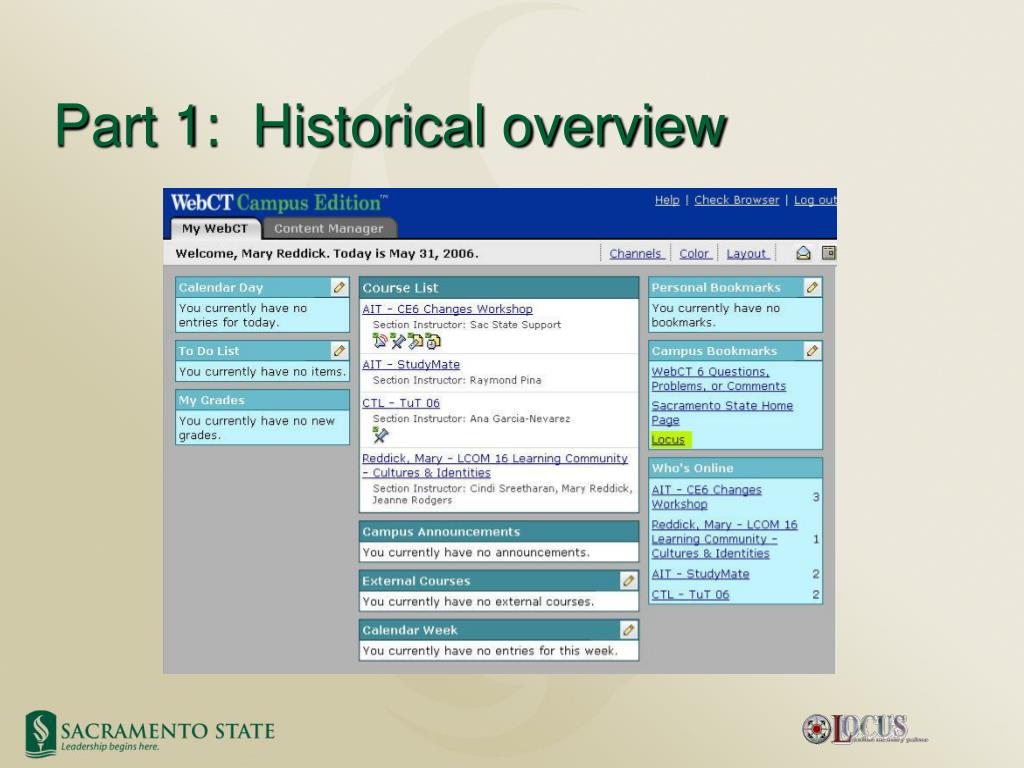Click 'Section Instructor: Raymond Pina' text
Viewport: 1024px width, 768px height.
point(456,380)
